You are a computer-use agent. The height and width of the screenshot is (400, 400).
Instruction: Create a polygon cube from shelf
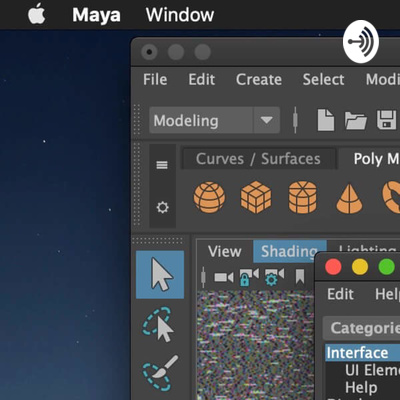click(256, 197)
